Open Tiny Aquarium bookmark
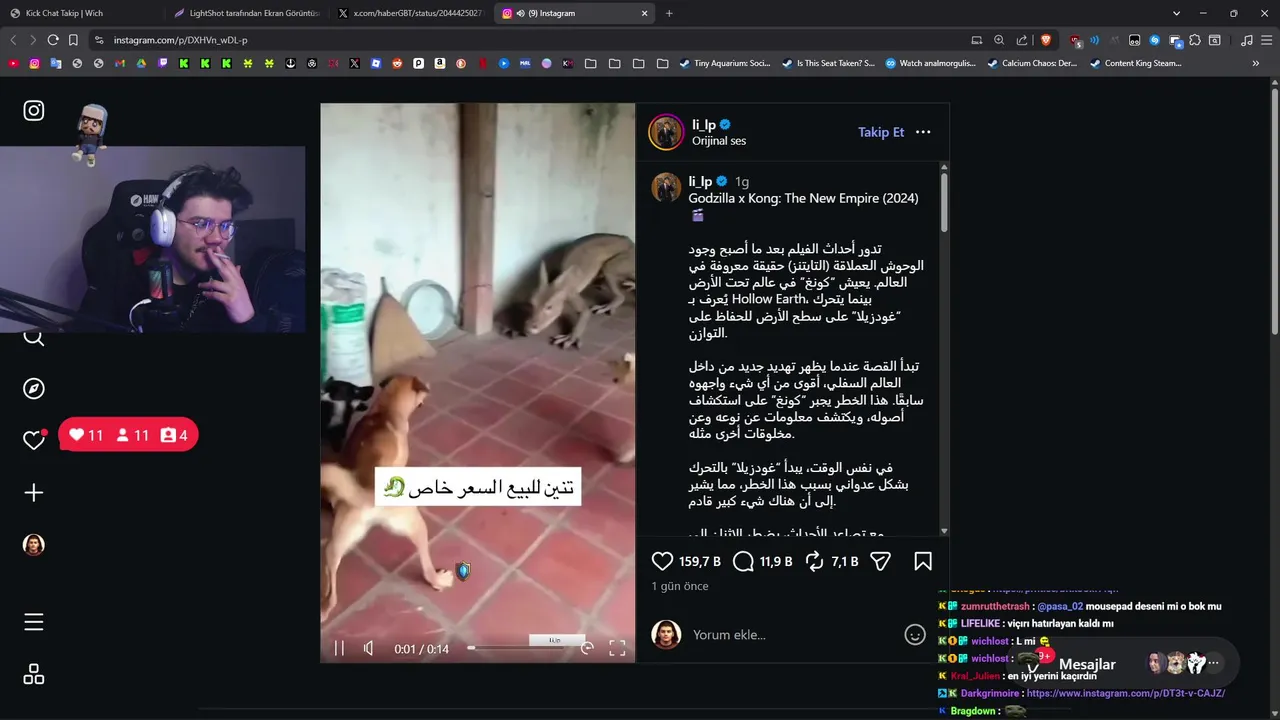Screen dimensions: 1280x720 tap(724, 63)
